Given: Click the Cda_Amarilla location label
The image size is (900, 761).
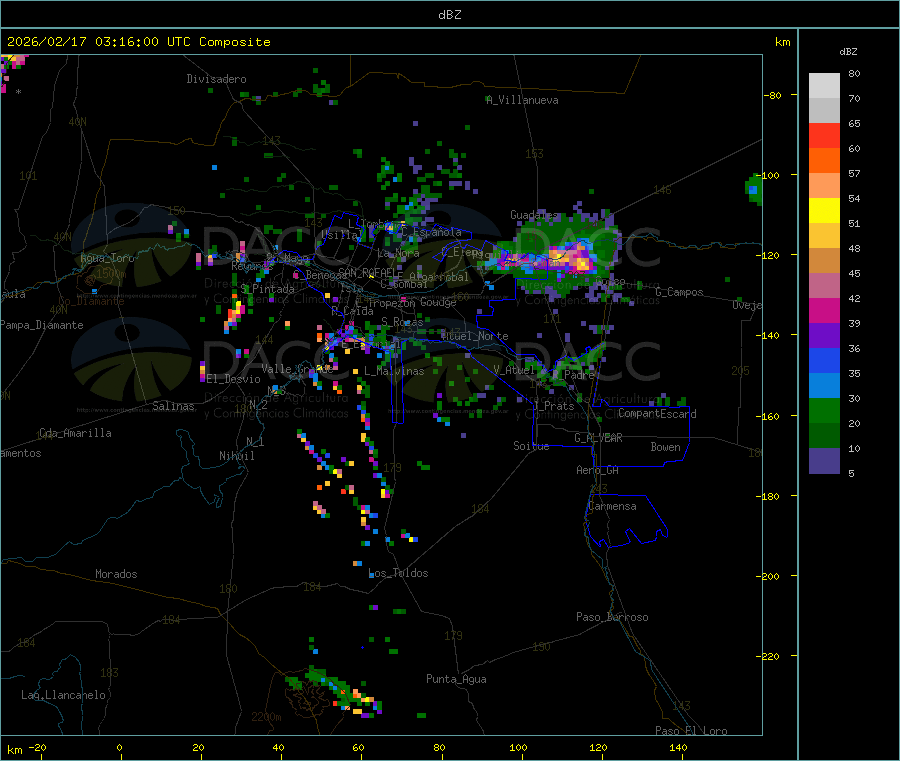Looking at the screenshot, I should pyautogui.click(x=75, y=433).
